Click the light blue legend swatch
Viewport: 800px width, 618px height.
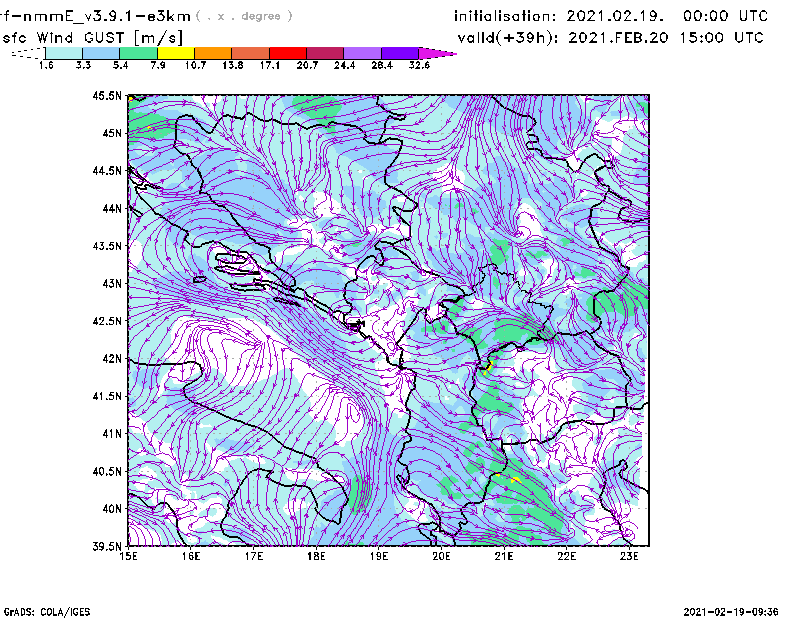coord(101,53)
